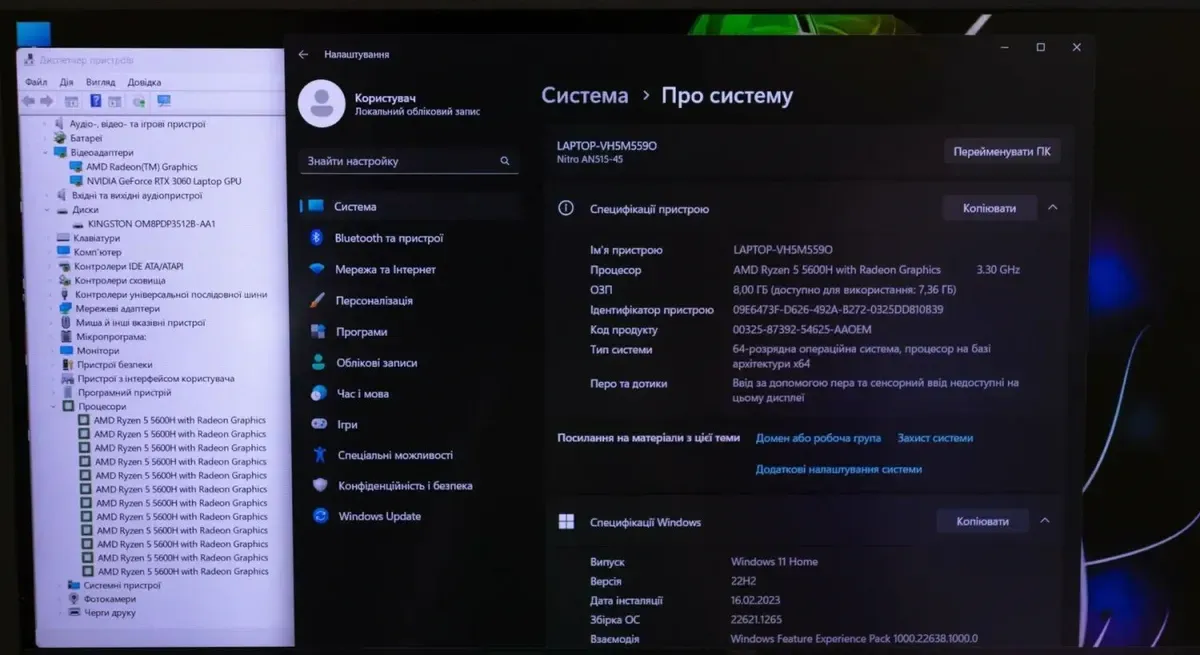Screen dimensions: 1200x655
Task: Click the Перейменувати ПК button
Action: pos(1002,152)
